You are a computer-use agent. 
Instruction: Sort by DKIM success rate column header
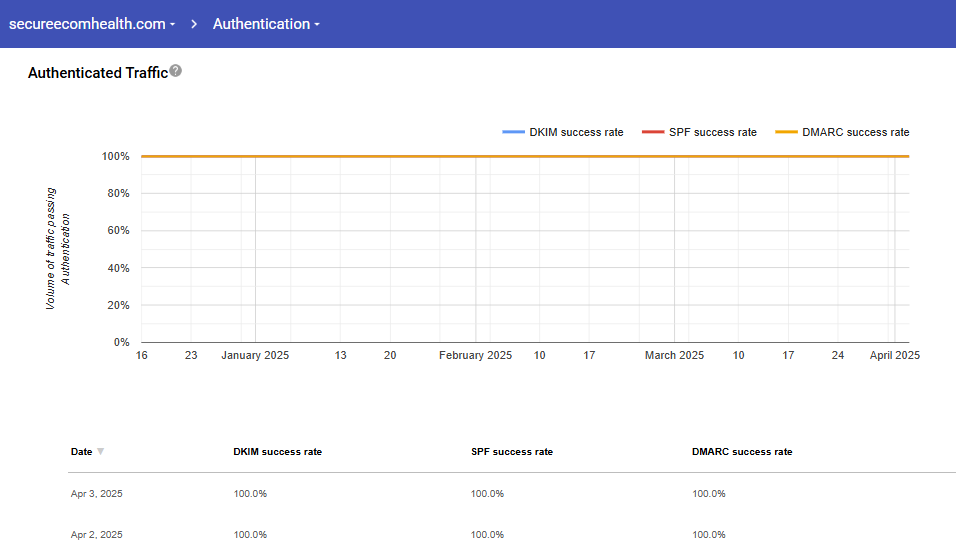click(x=277, y=452)
